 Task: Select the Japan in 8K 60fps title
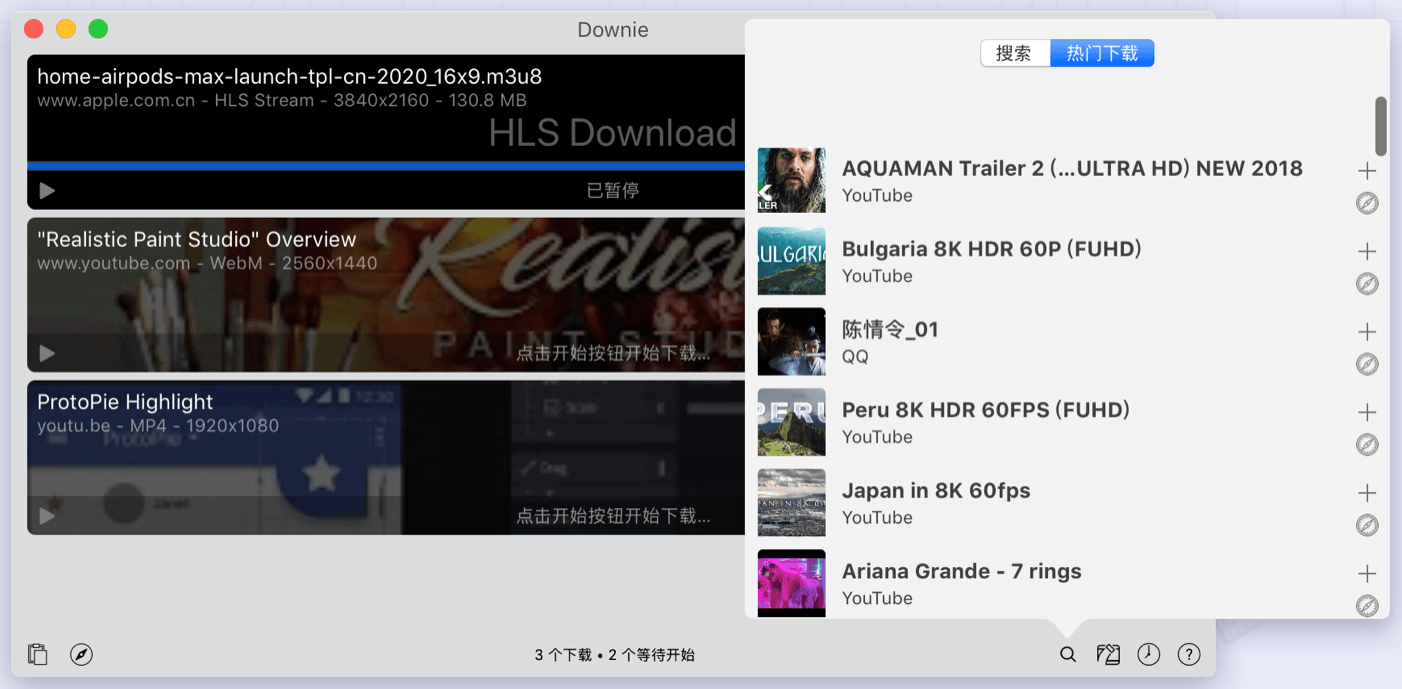936,490
